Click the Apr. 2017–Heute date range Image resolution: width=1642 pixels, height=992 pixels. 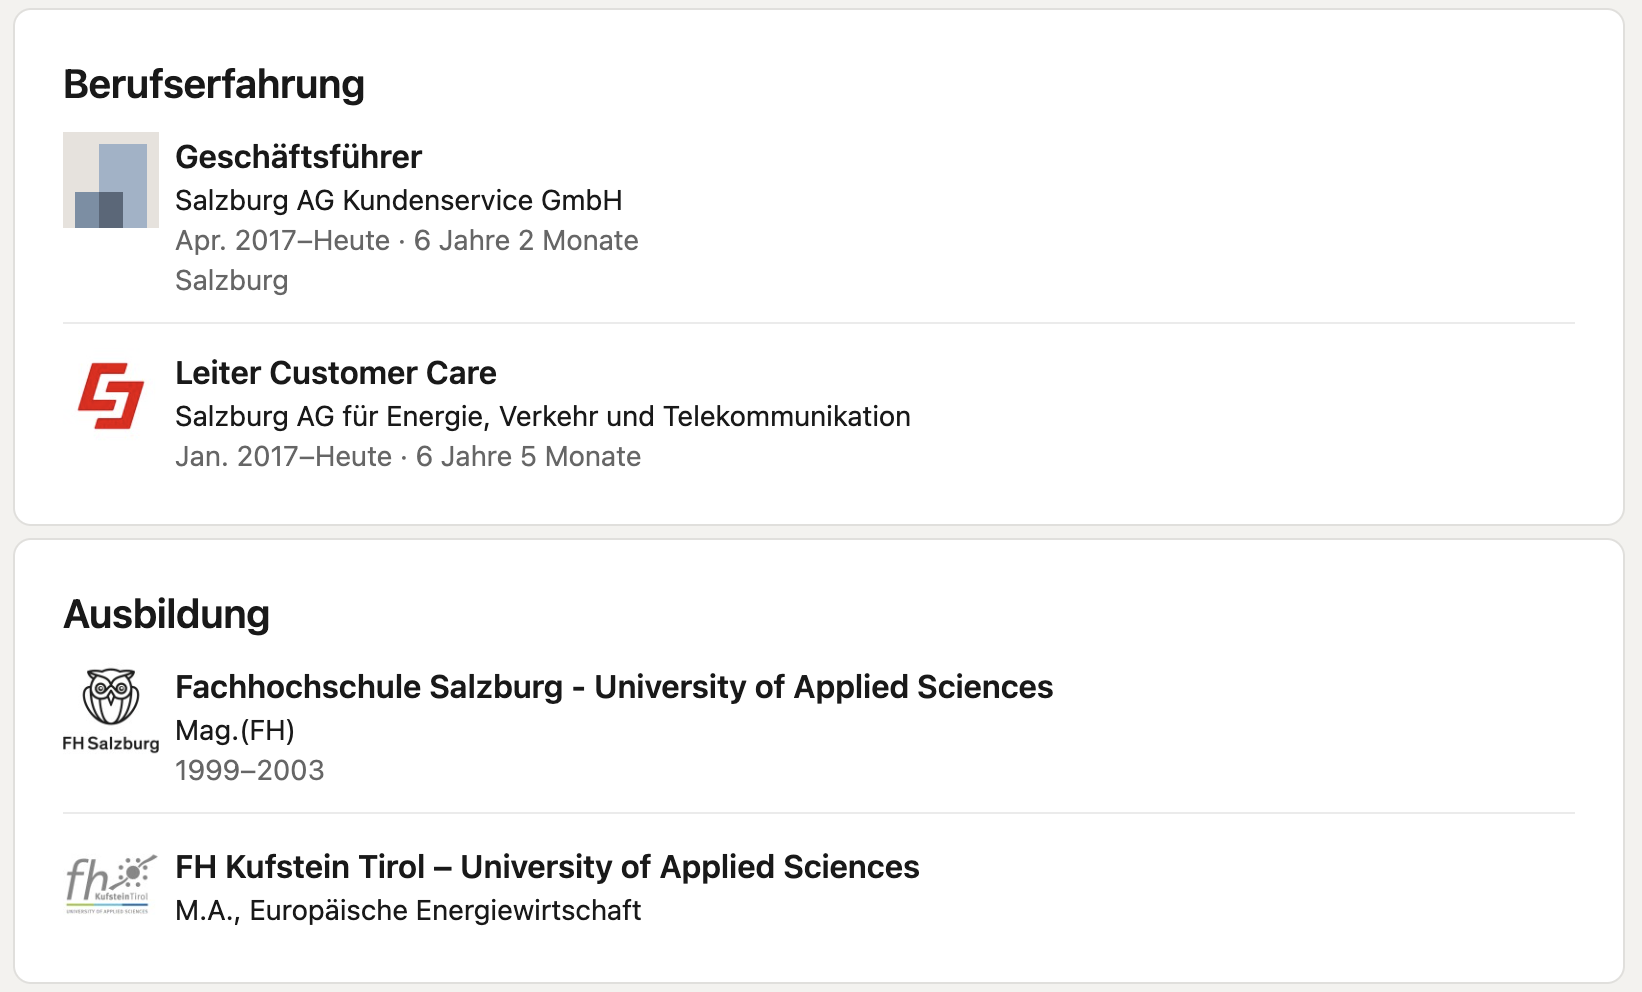click(x=283, y=241)
